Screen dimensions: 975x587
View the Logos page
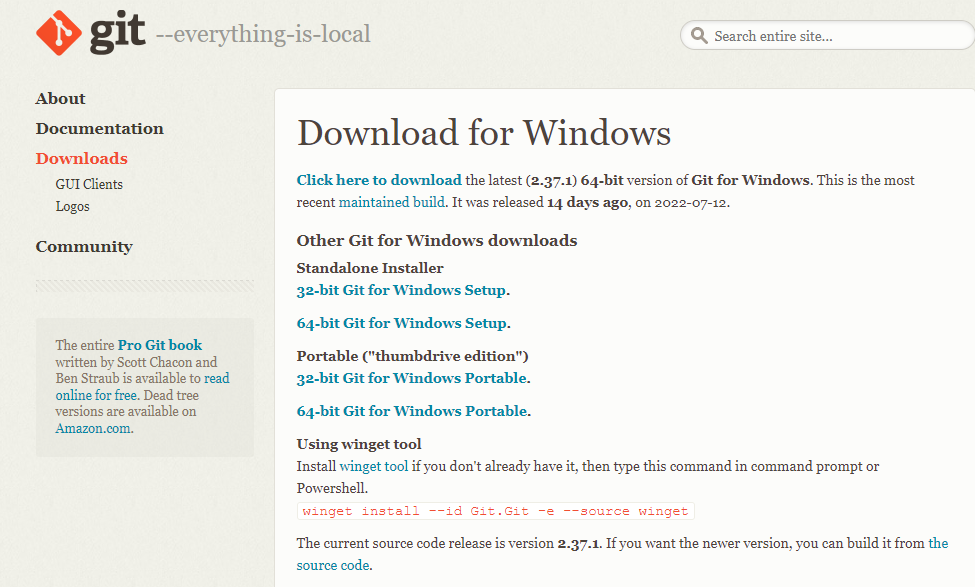point(72,206)
